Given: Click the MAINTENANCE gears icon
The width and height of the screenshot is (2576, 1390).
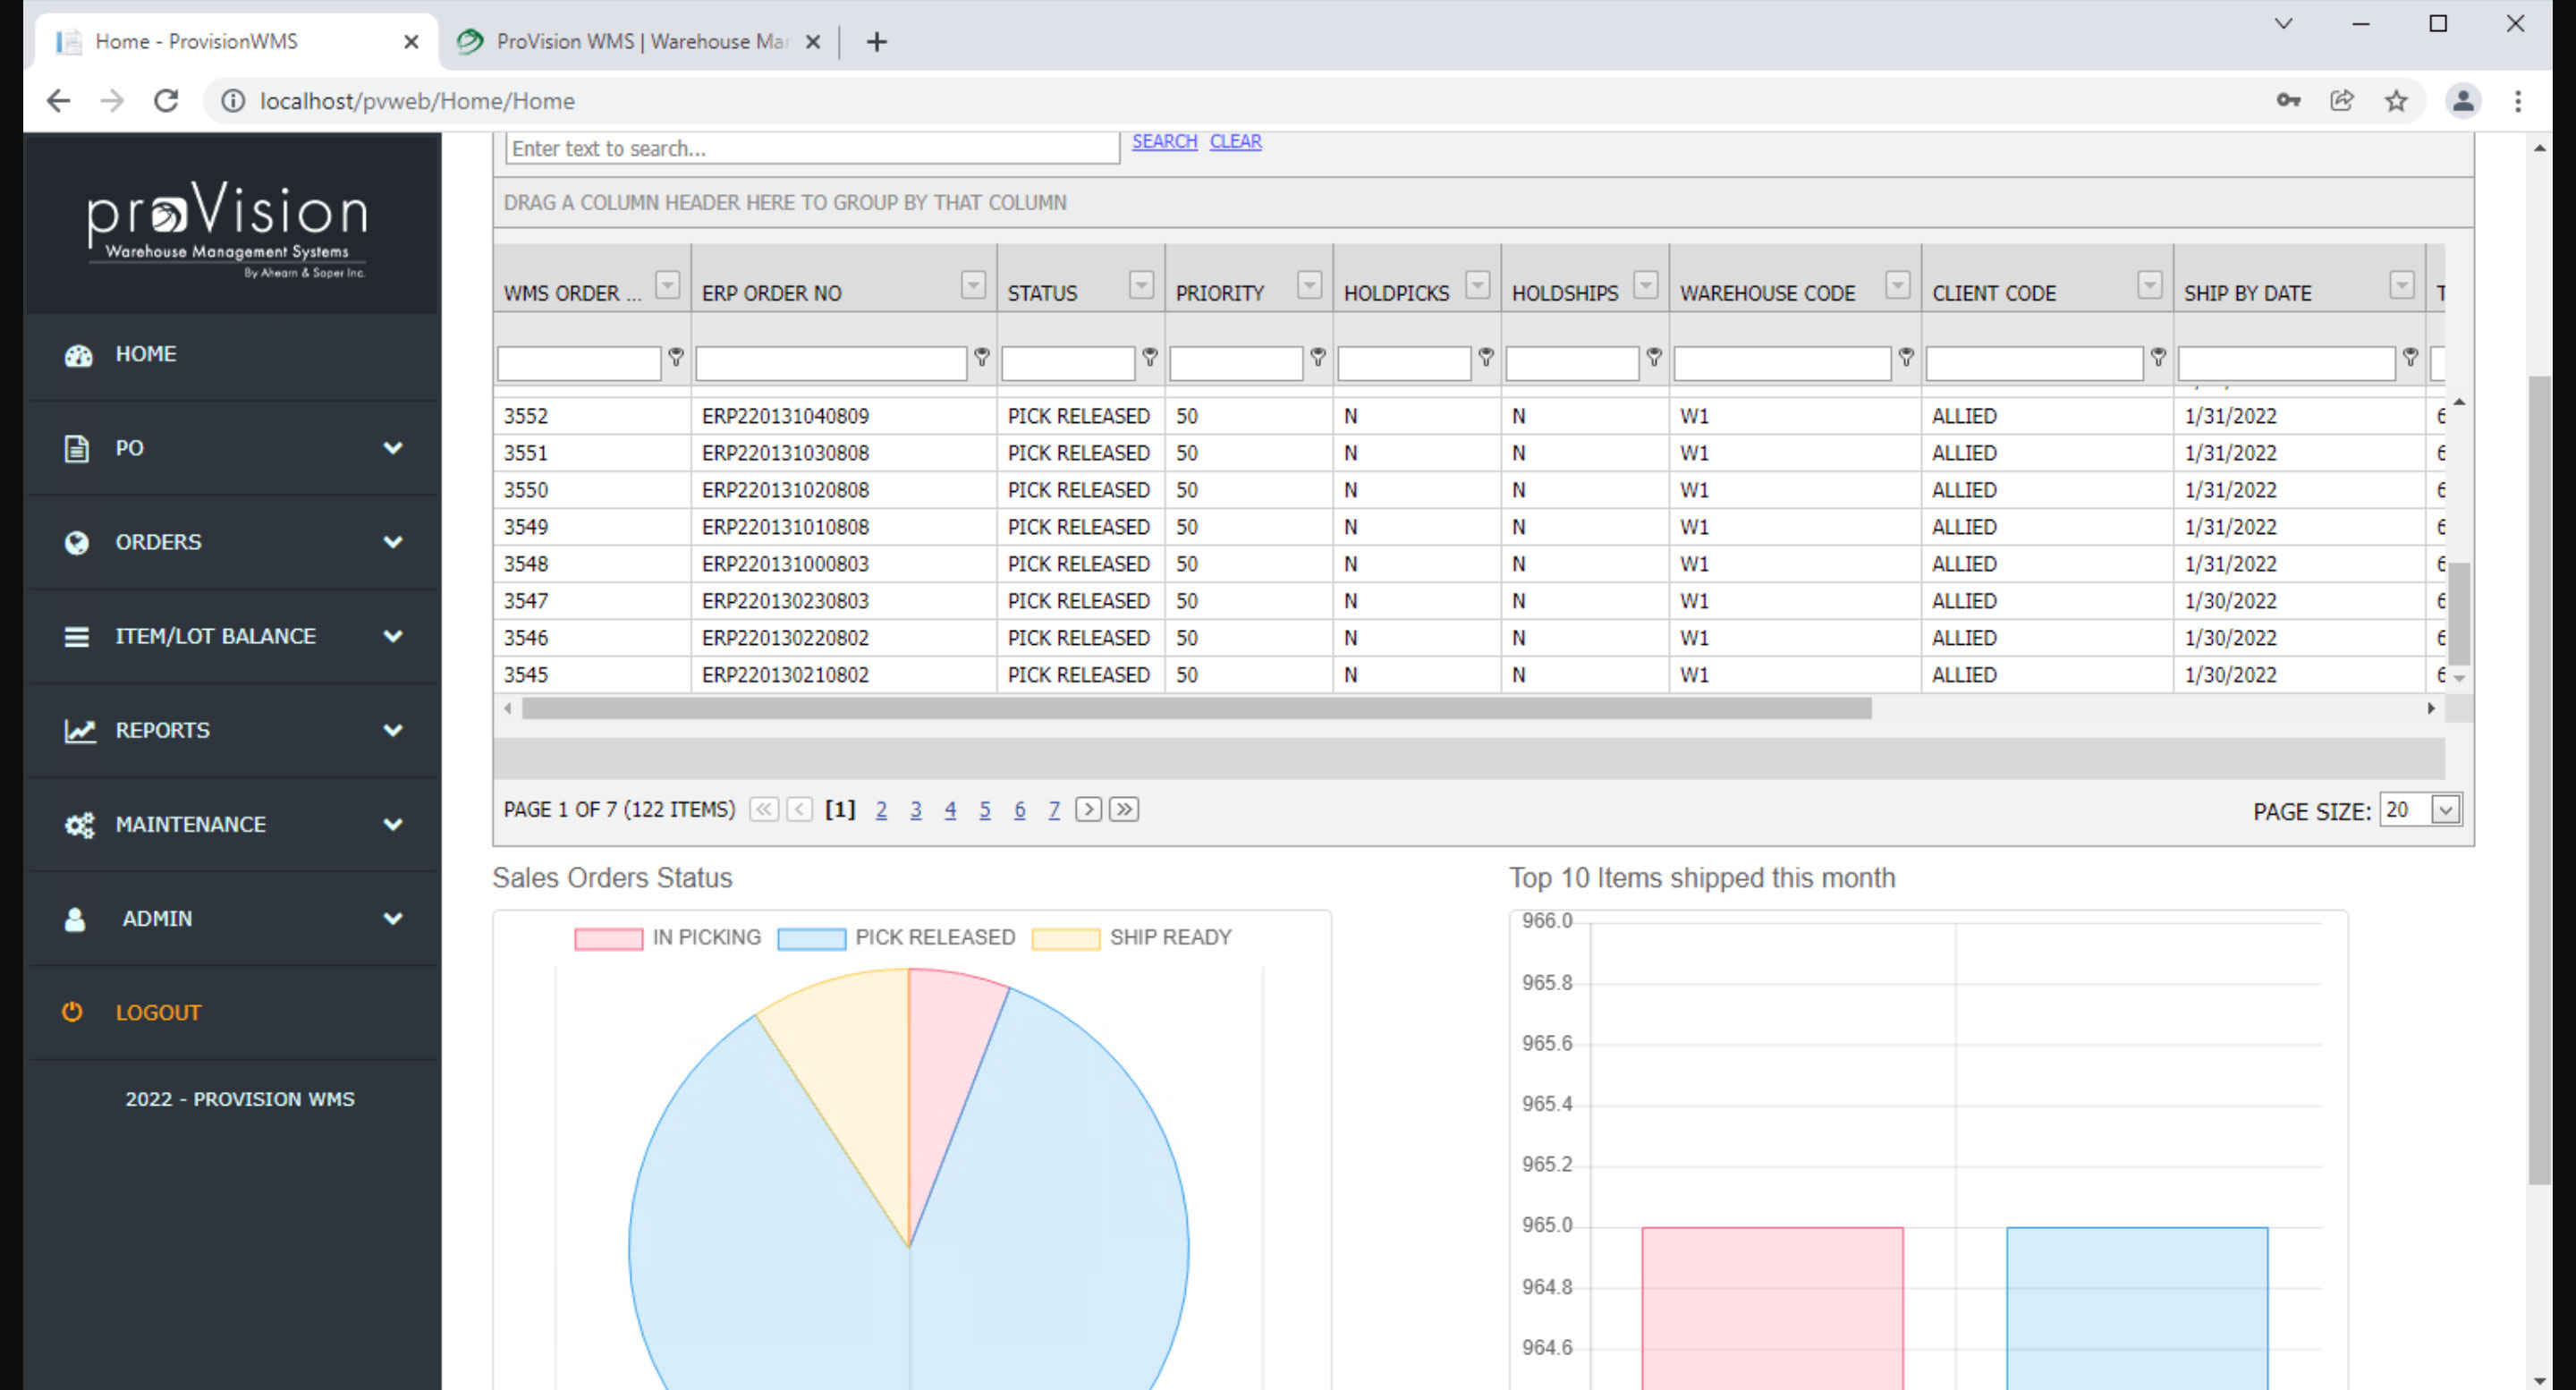Looking at the screenshot, I should click(x=79, y=825).
